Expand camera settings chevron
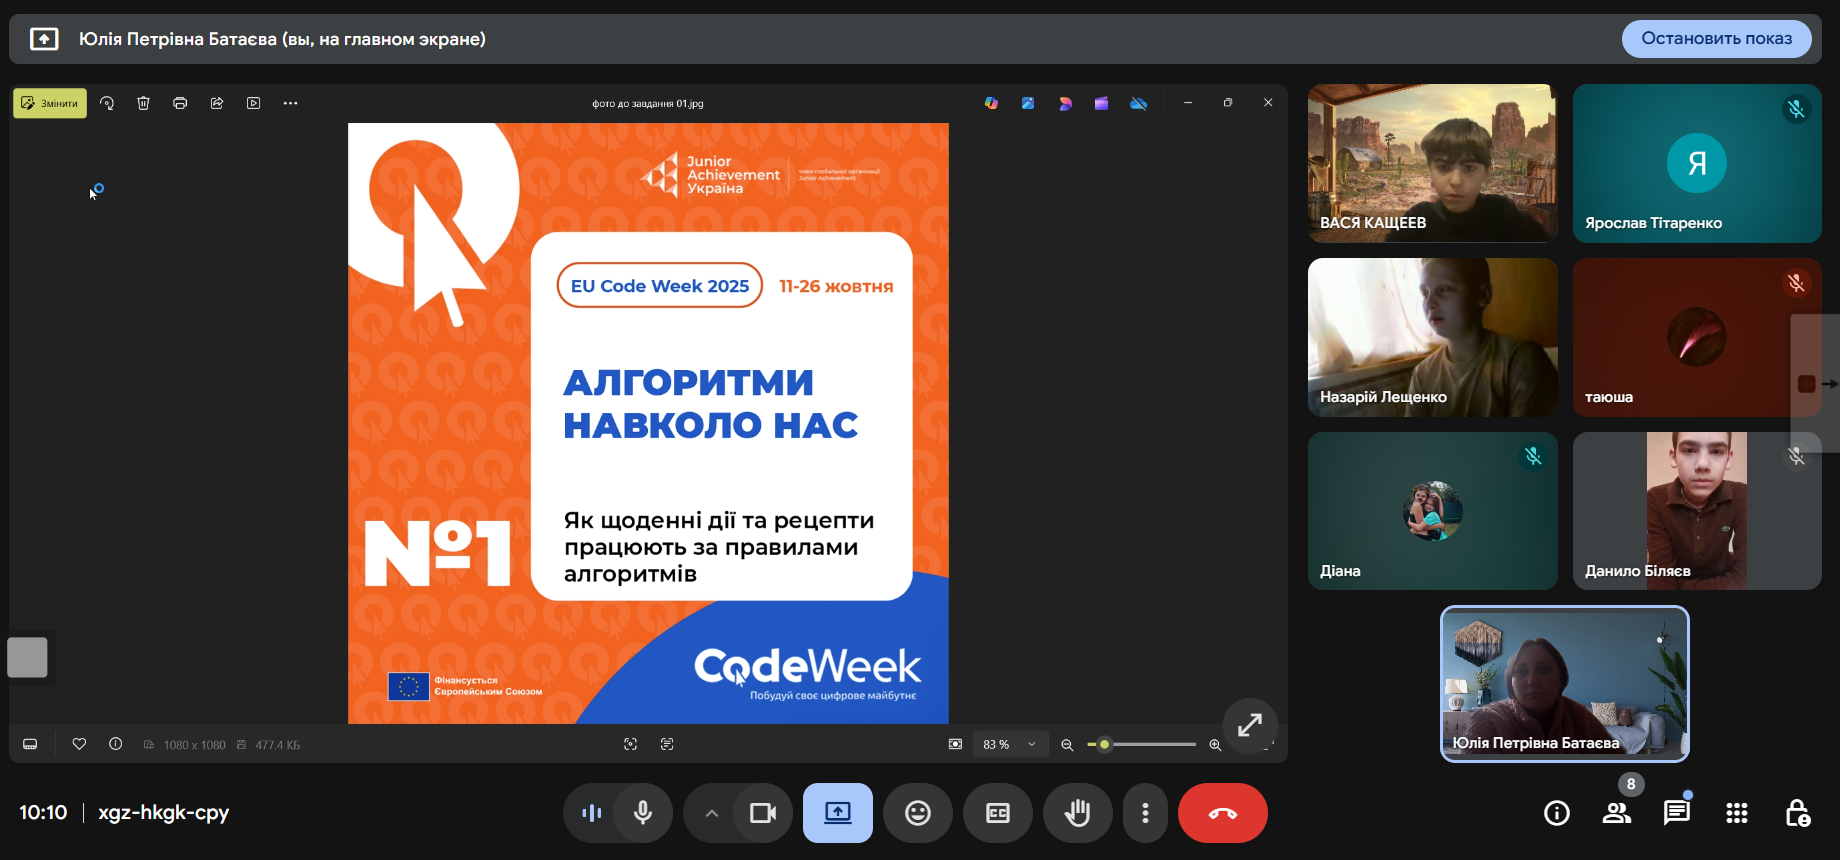 point(711,813)
